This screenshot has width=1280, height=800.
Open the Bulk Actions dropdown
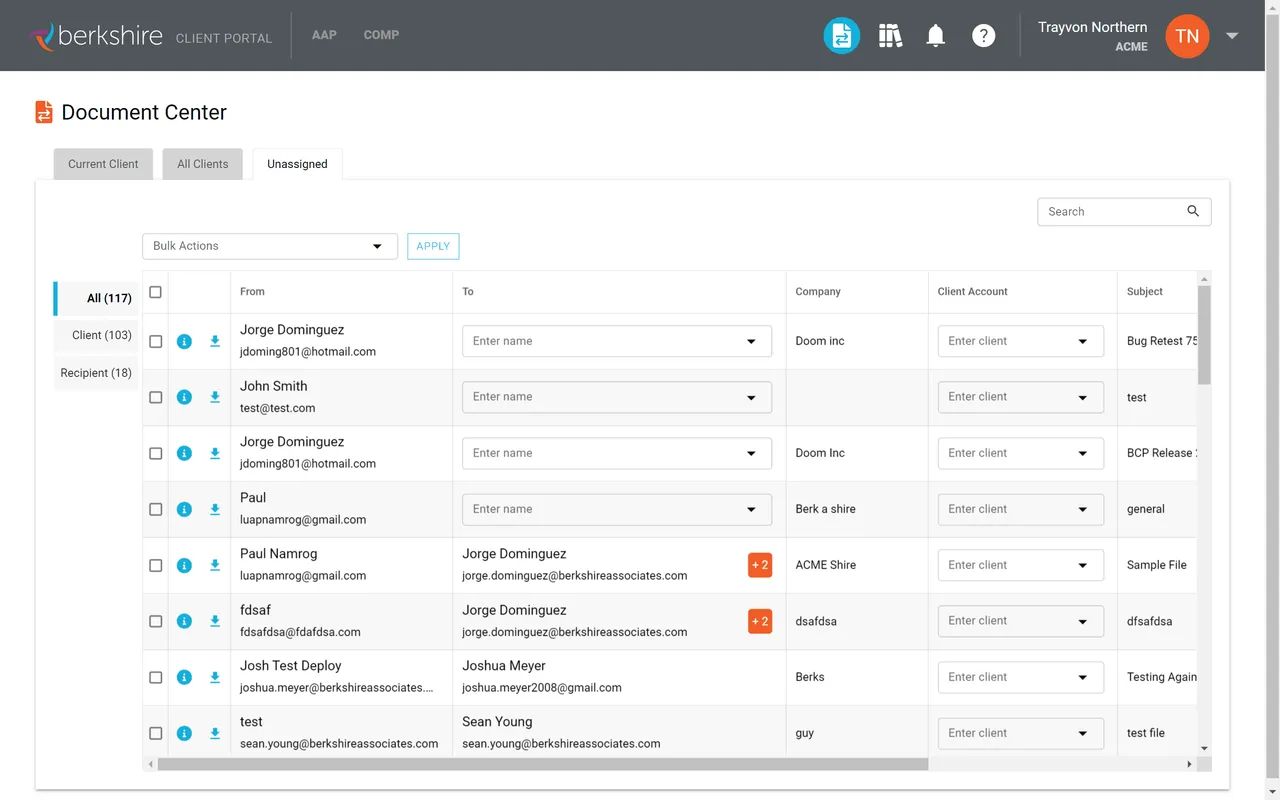269,246
